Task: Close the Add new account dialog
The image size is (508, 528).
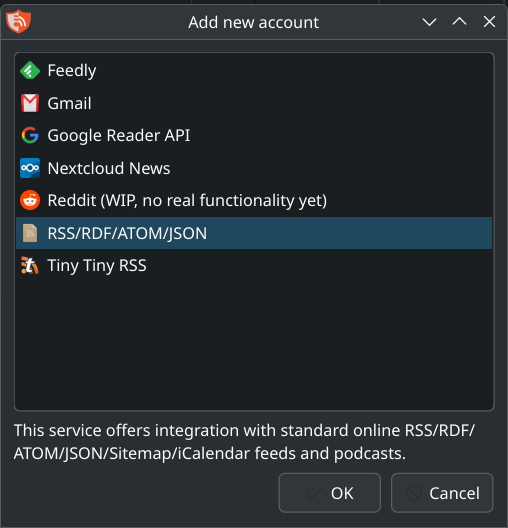Action: [489, 22]
